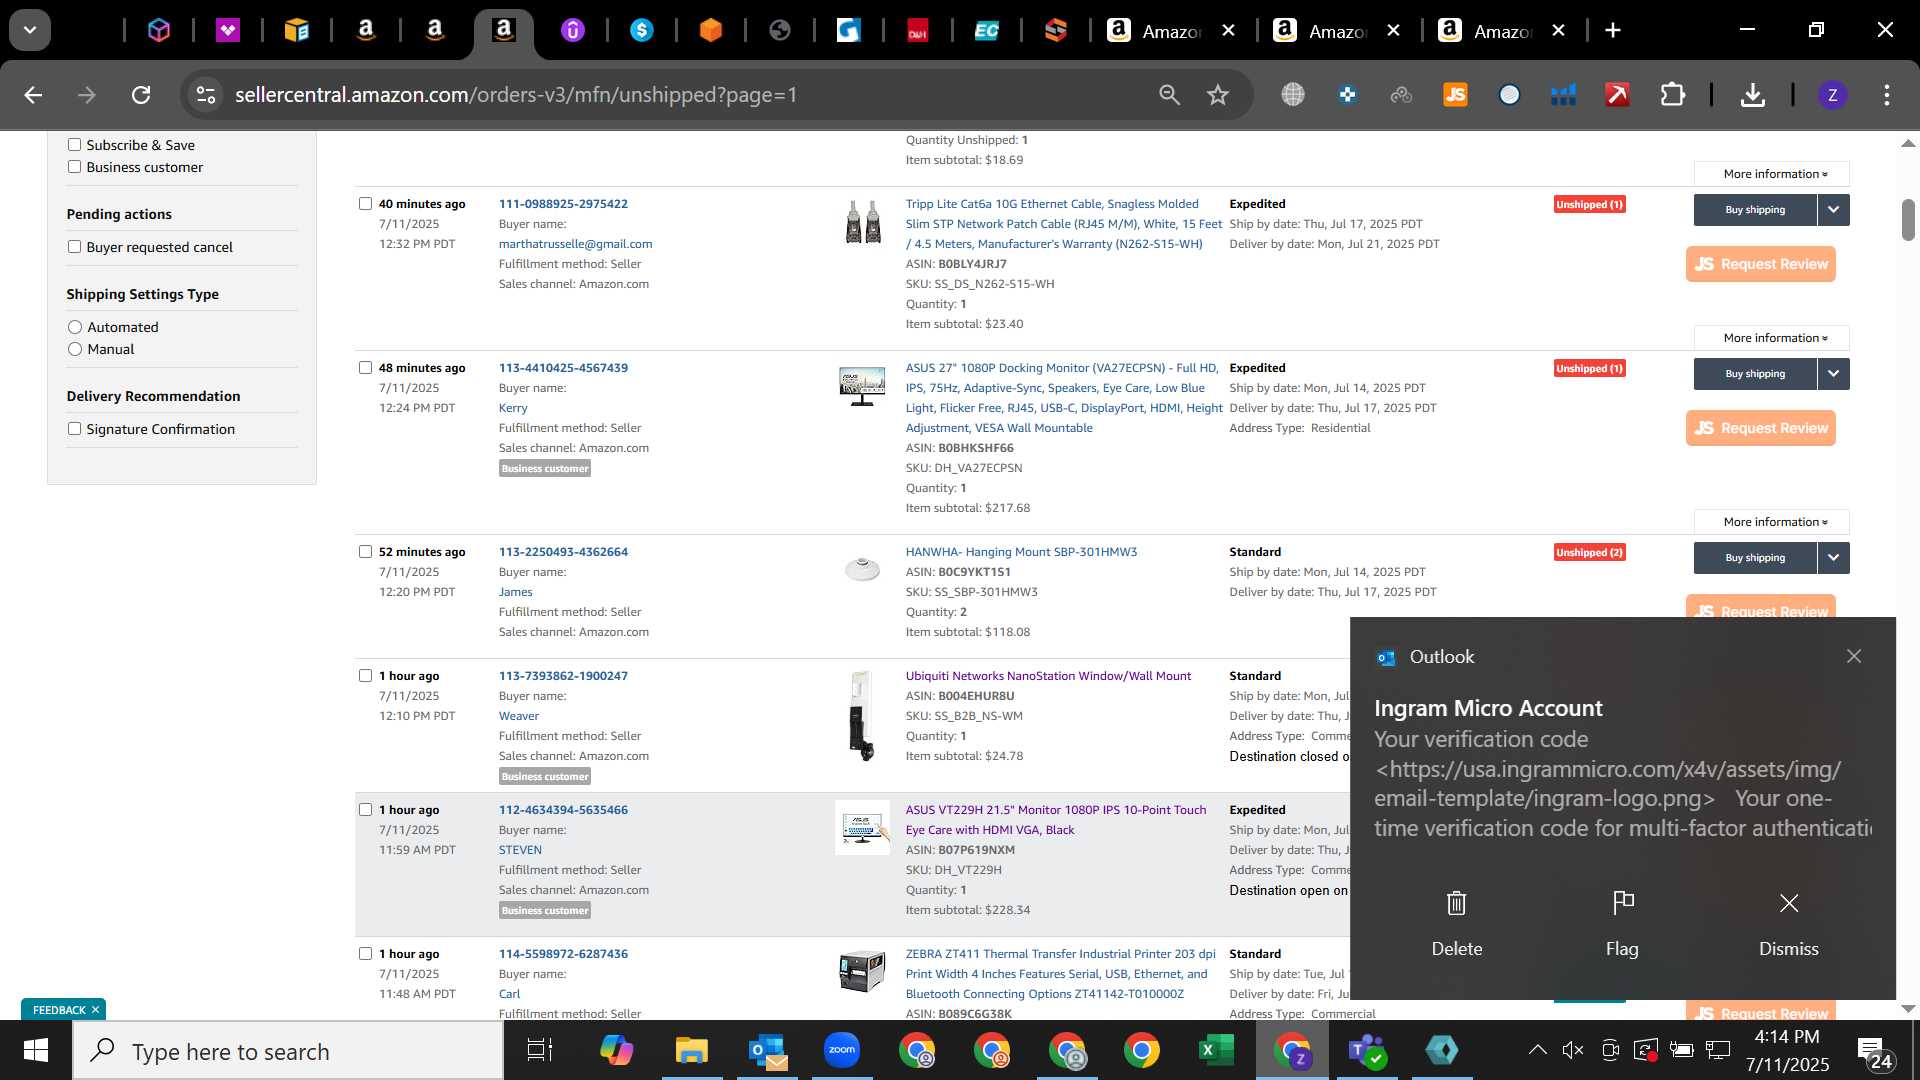The width and height of the screenshot is (1920, 1080).
Task: Click the zoom magnifier icon in address bar
Action: 1169,95
